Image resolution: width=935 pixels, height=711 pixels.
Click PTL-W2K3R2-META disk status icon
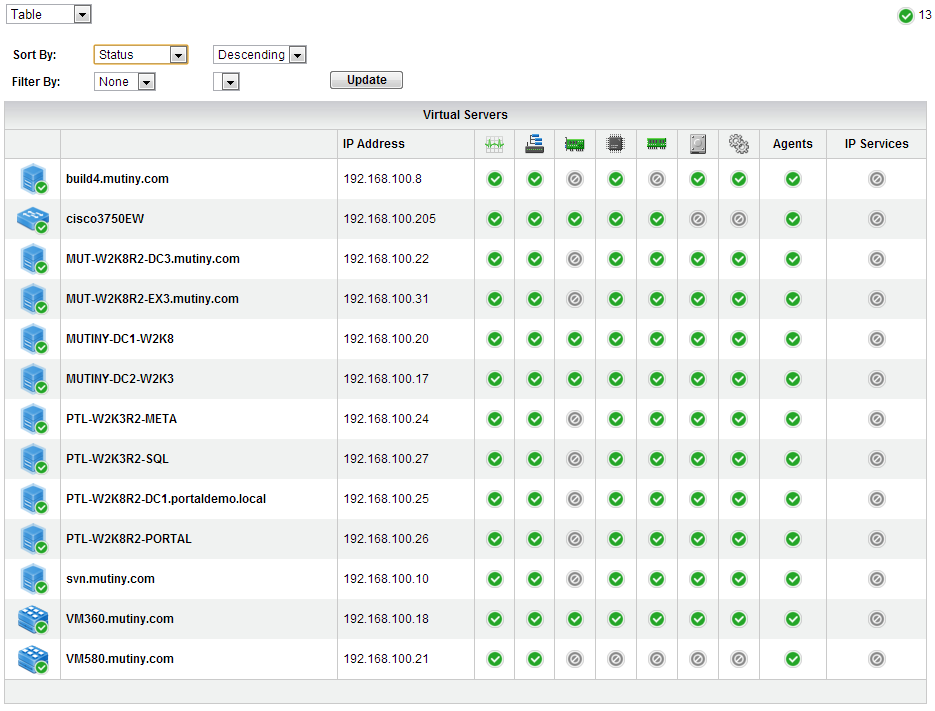[x=698, y=419]
